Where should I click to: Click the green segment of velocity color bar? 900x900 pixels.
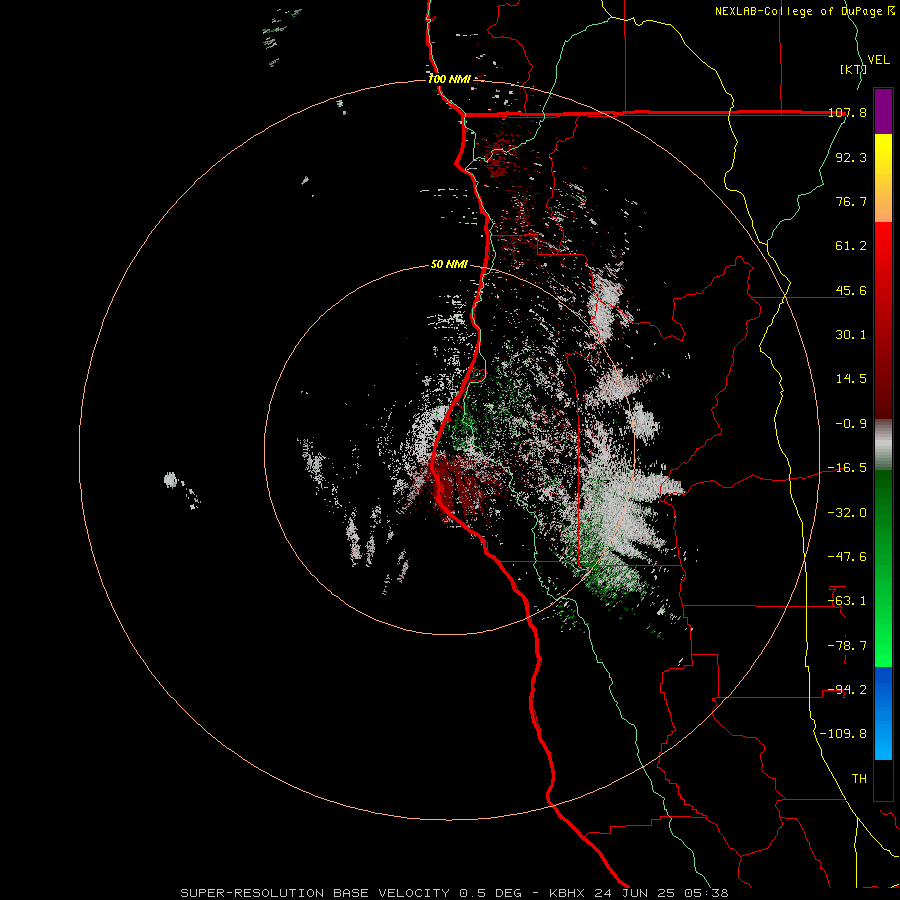[x=883, y=568]
